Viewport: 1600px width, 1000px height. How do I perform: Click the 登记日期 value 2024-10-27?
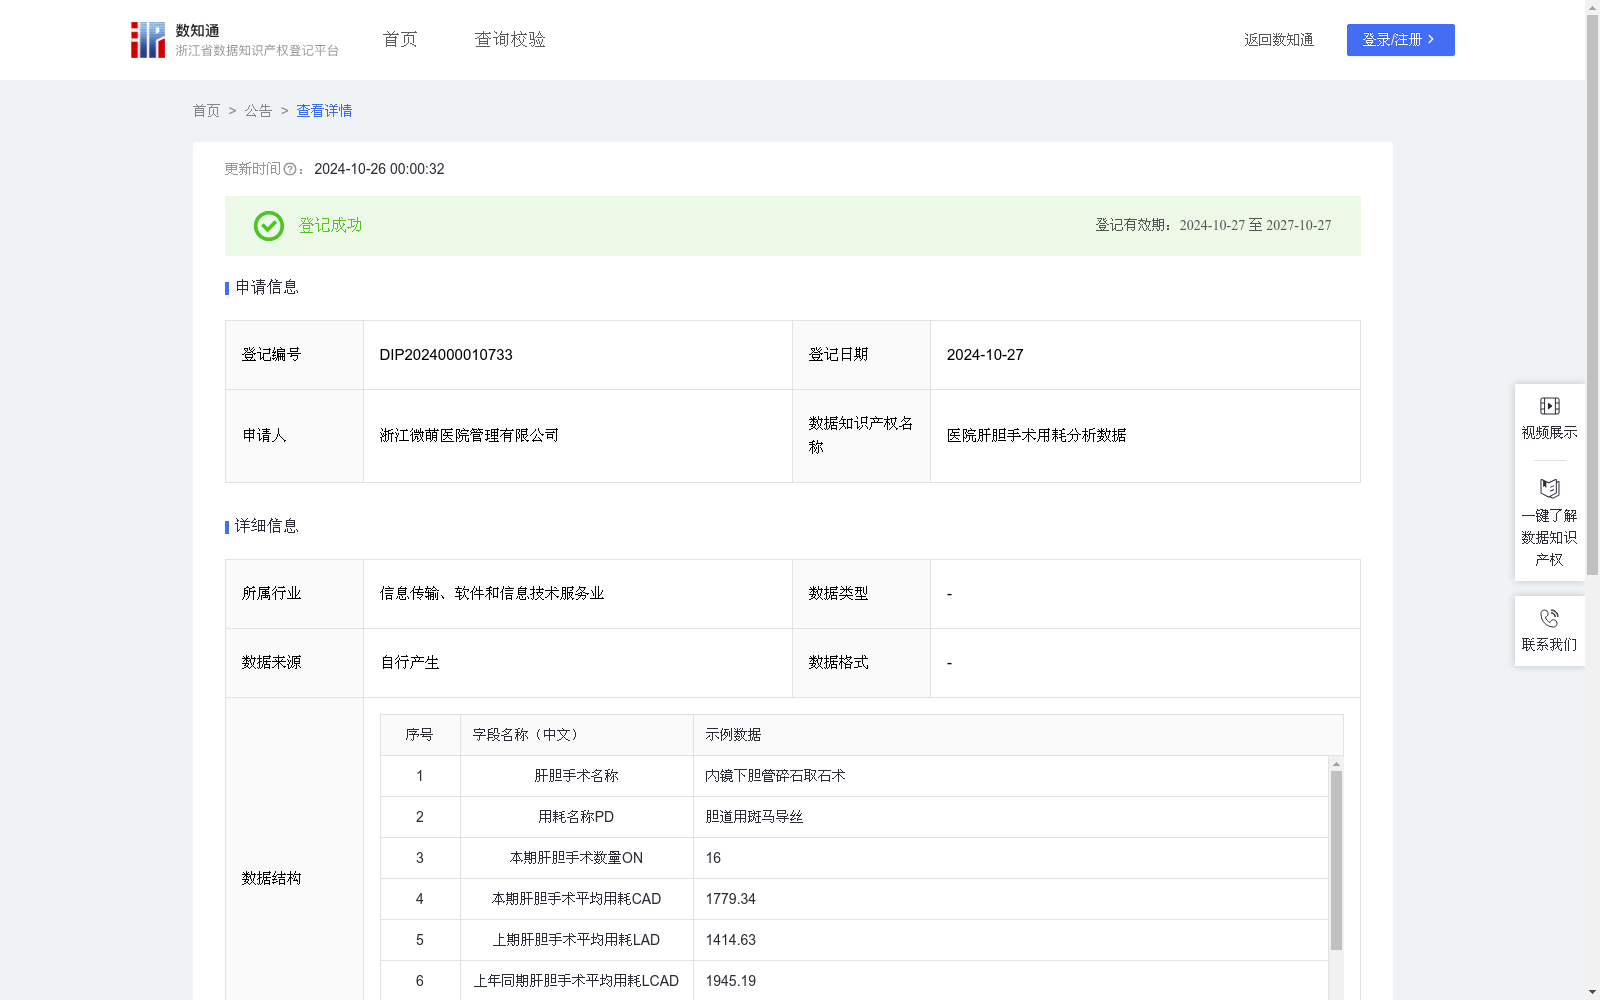point(985,355)
